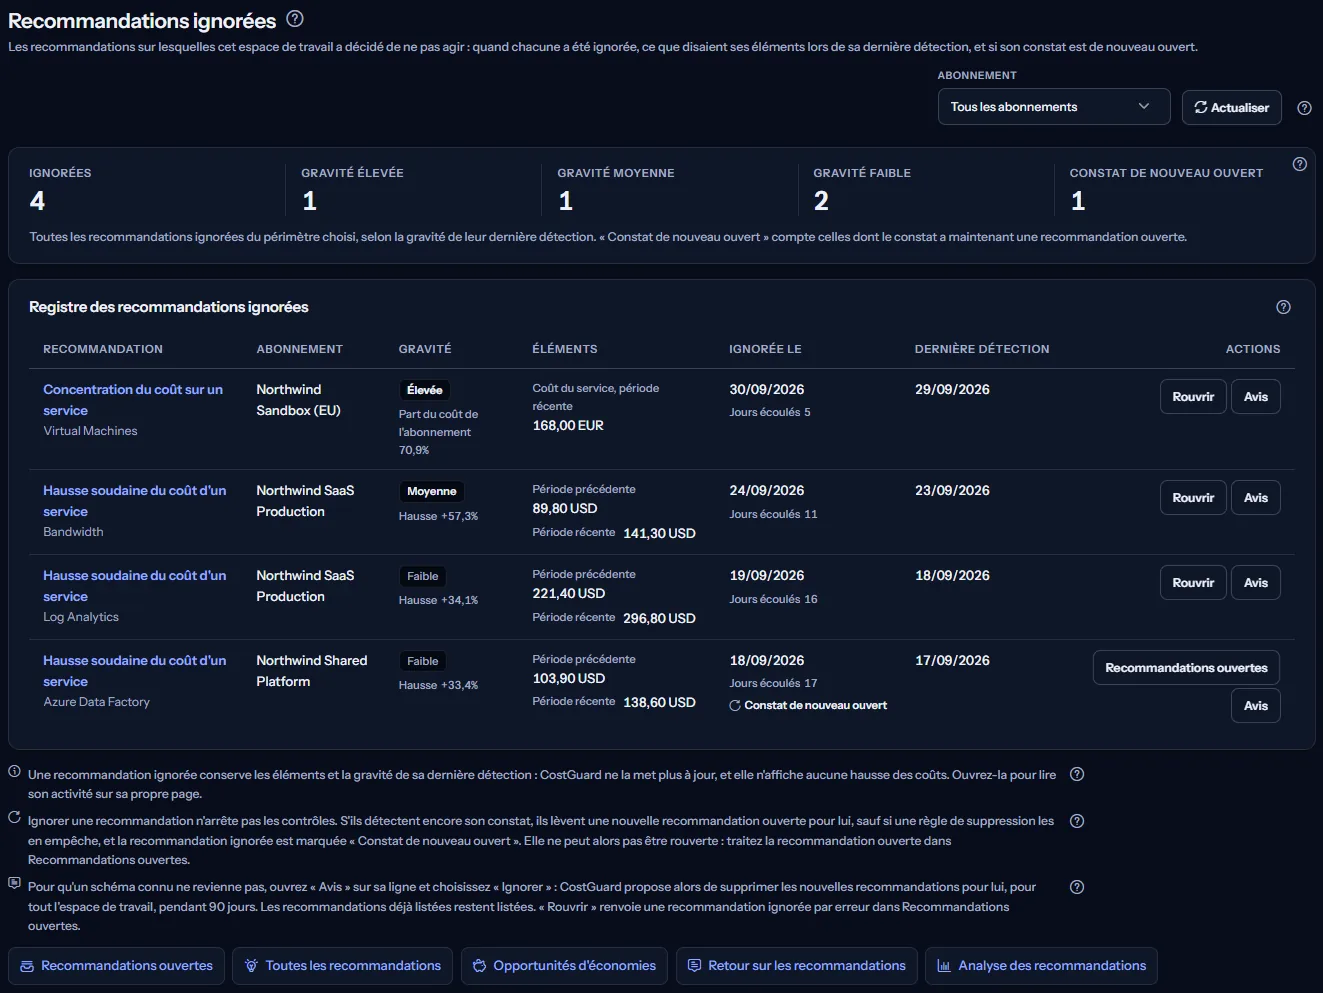The image size is (1323, 993).
Task: Click the 'Faible' badge in the Log Analytics row
Action: point(423,576)
